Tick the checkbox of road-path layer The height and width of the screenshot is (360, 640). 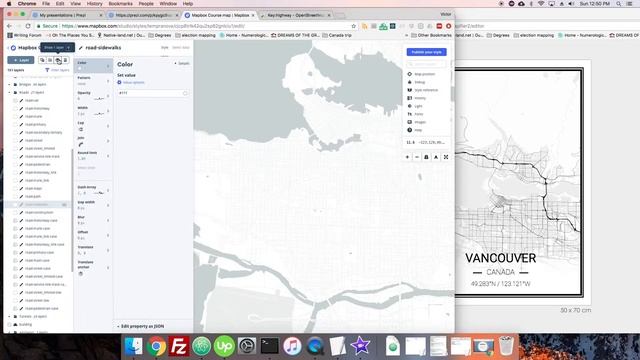[x=15, y=196]
